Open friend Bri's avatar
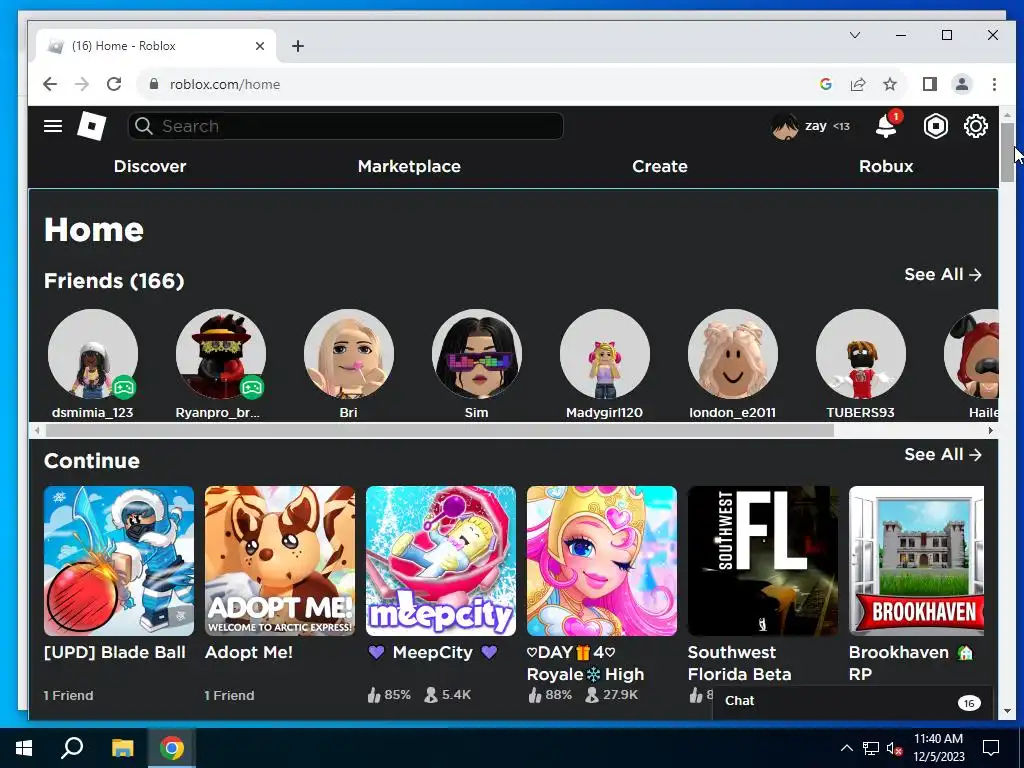The width and height of the screenshot is (1024, 768). pyautogui.click(x=349, y=354)
